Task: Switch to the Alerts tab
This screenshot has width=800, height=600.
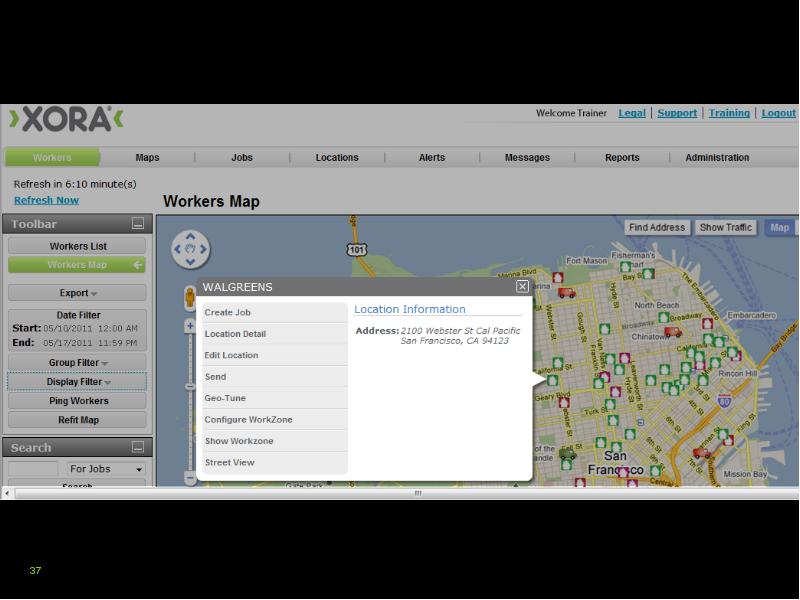Action: (432, 158)
